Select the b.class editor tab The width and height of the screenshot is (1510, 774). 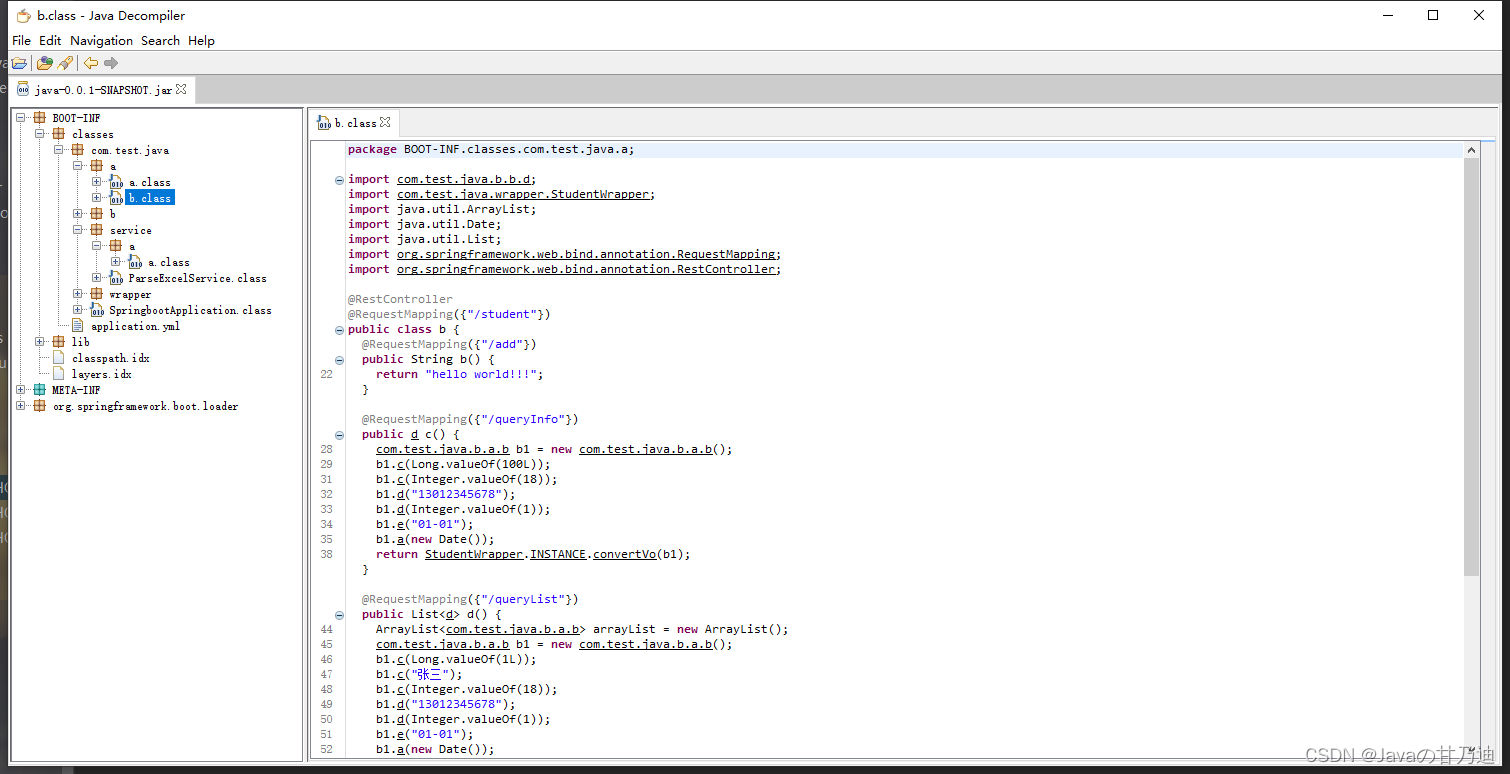[x=354, y=123]
